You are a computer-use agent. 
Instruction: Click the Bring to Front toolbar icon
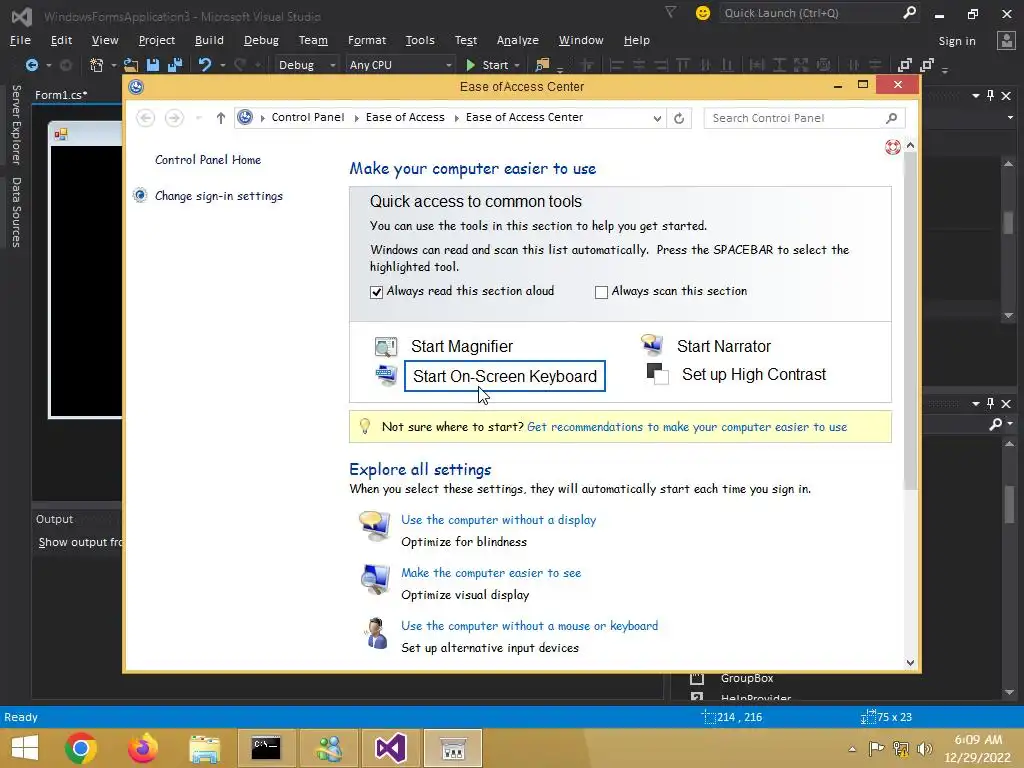click(904, 65)
